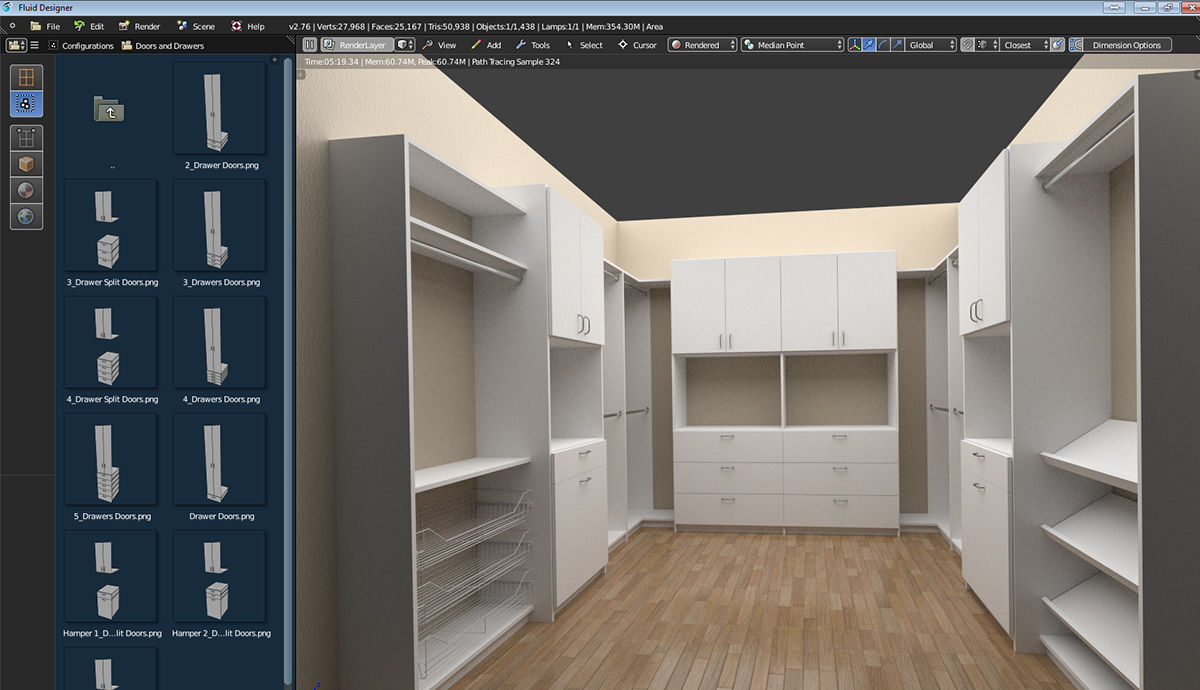
Task: Click the library panel vertical scrollbar
Action: [289, 372]
